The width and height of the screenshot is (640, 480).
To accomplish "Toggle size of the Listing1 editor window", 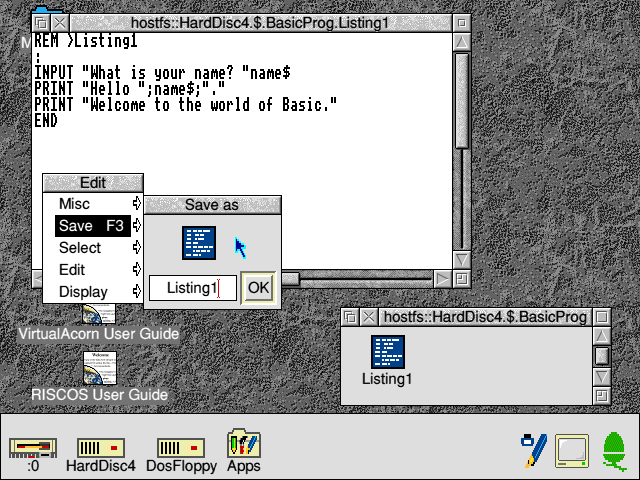I will (462, 23).
